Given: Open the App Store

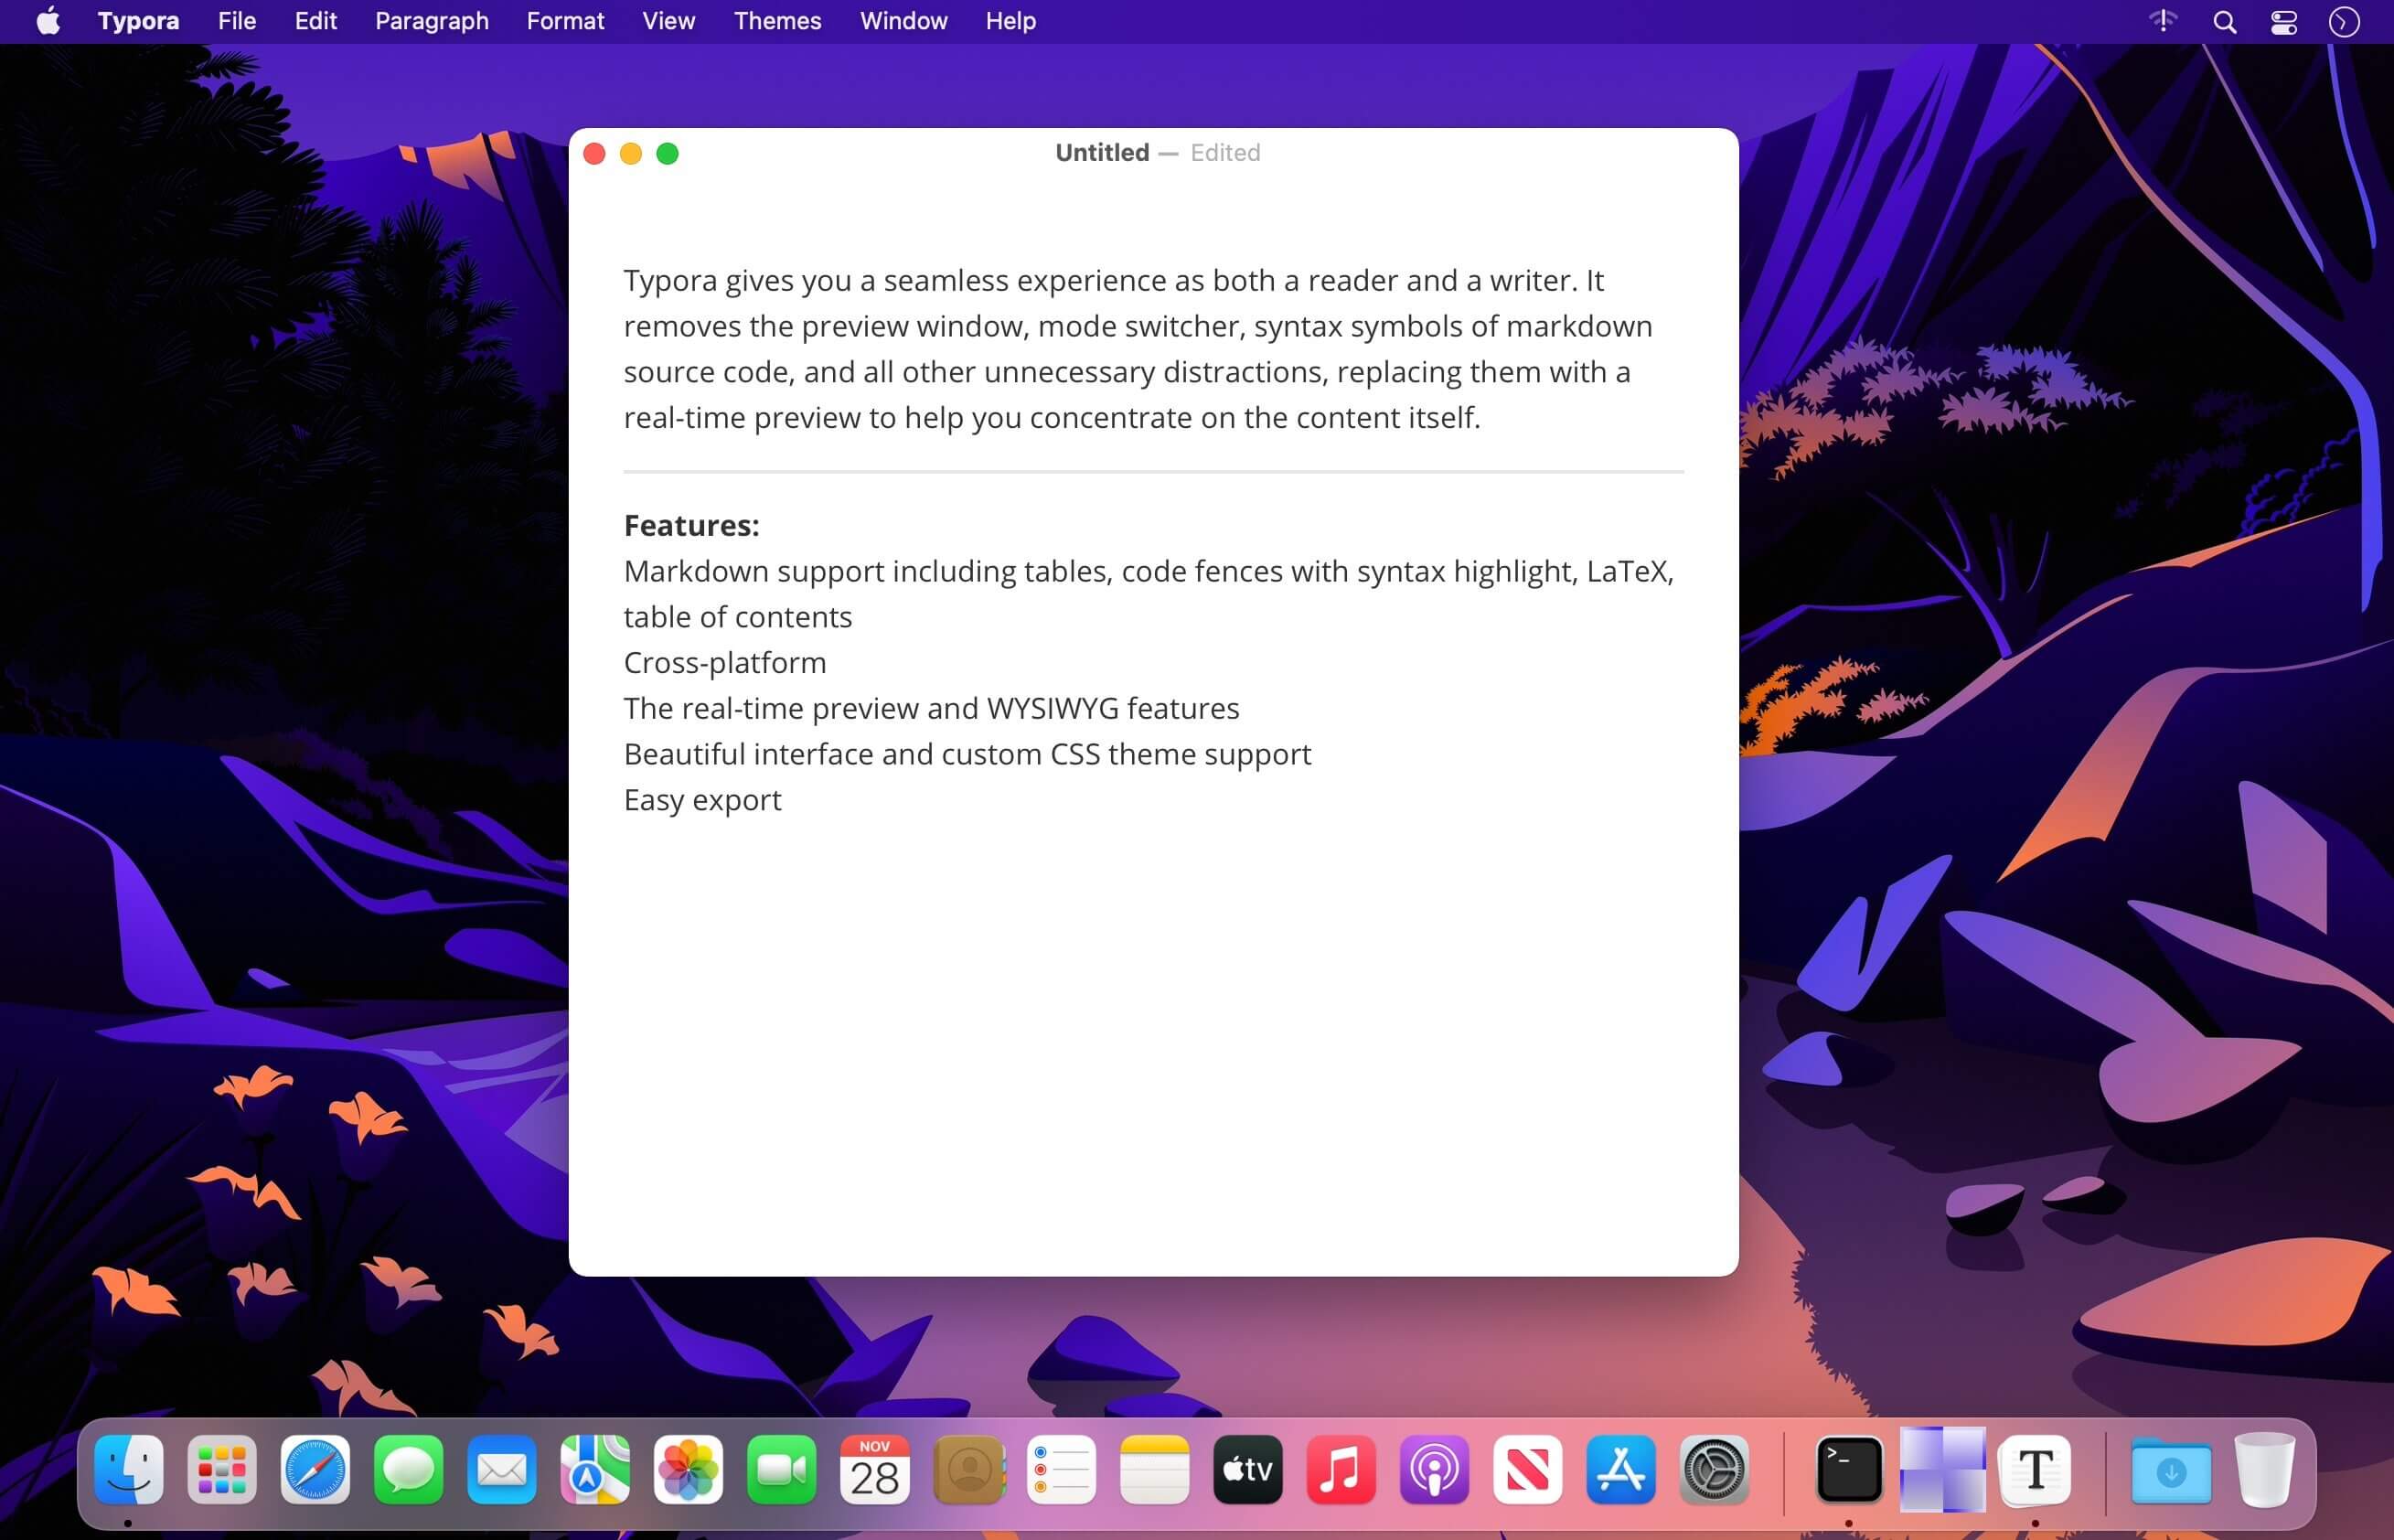Looking at the screenshot, I should coord(1620,1470).
